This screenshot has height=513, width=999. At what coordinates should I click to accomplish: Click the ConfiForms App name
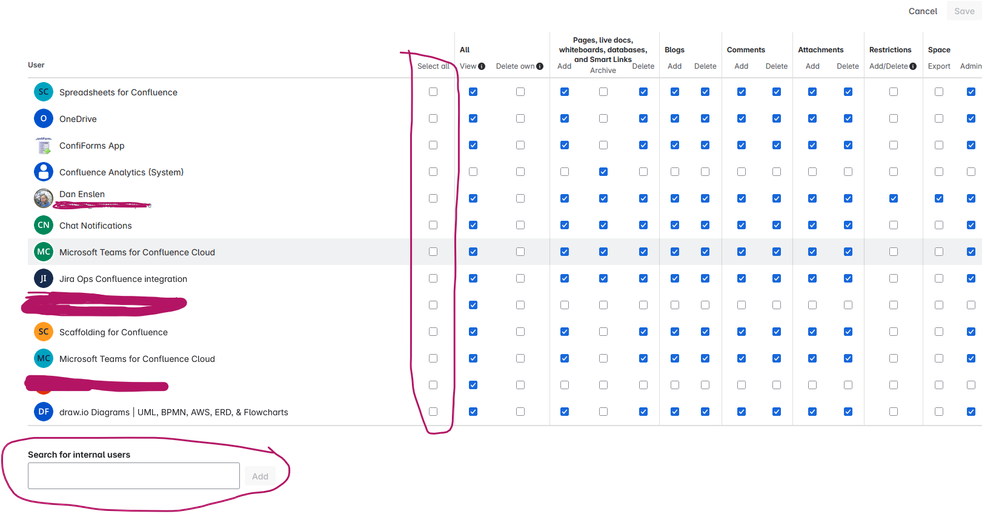[92, 146]
